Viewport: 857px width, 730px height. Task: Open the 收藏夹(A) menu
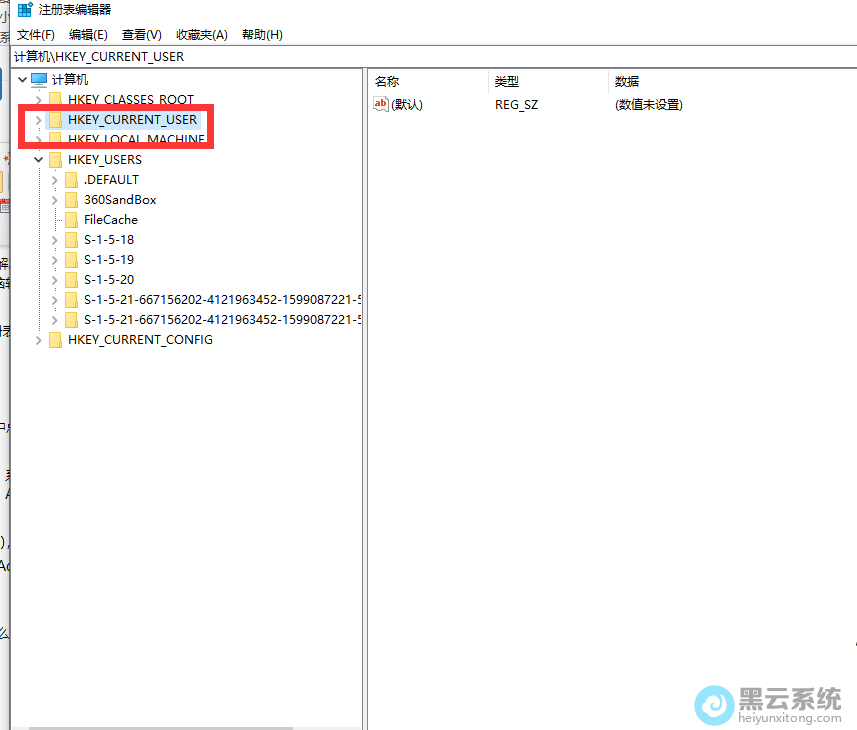pyautogui.click(x=201, y=35)
